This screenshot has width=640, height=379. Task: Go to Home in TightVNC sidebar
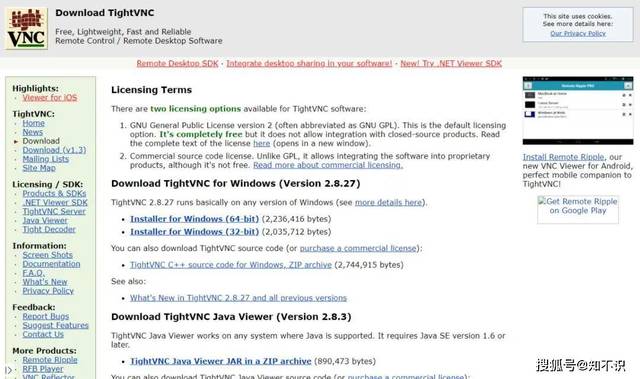33,123
